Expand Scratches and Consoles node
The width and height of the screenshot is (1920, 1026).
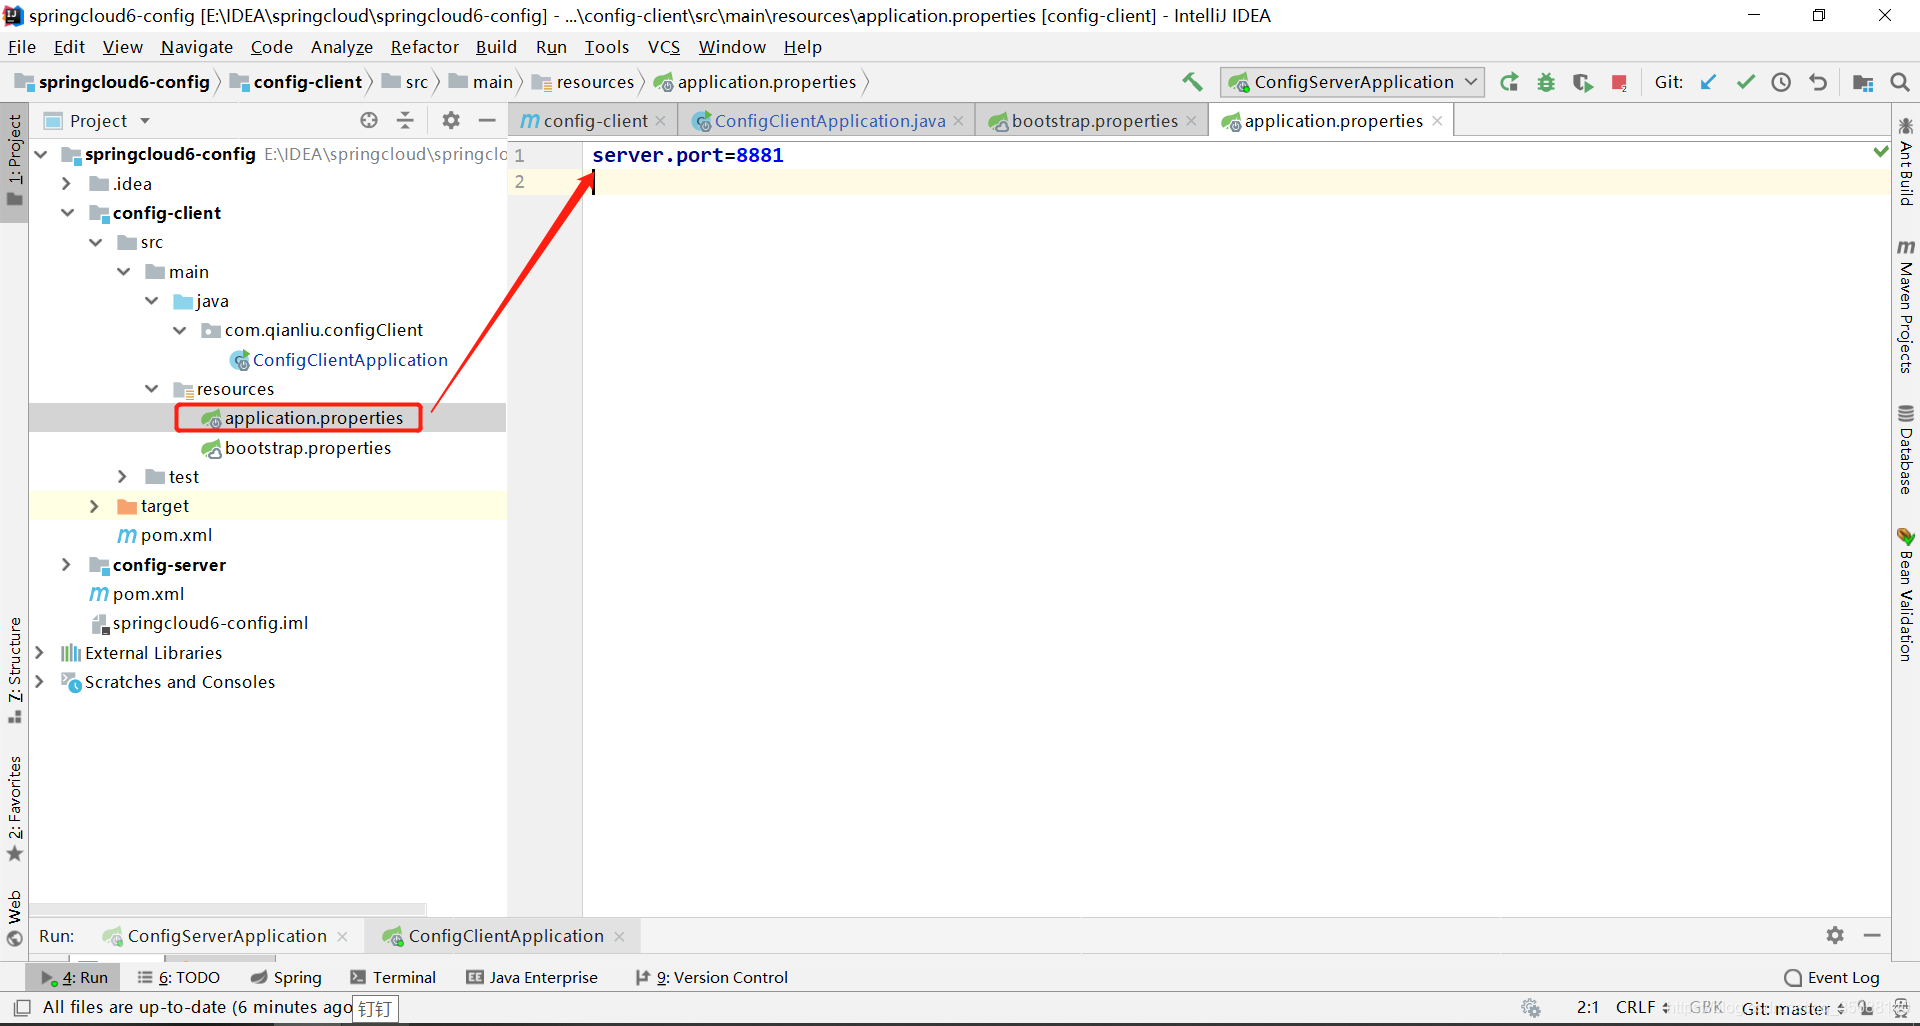point(39,681)
